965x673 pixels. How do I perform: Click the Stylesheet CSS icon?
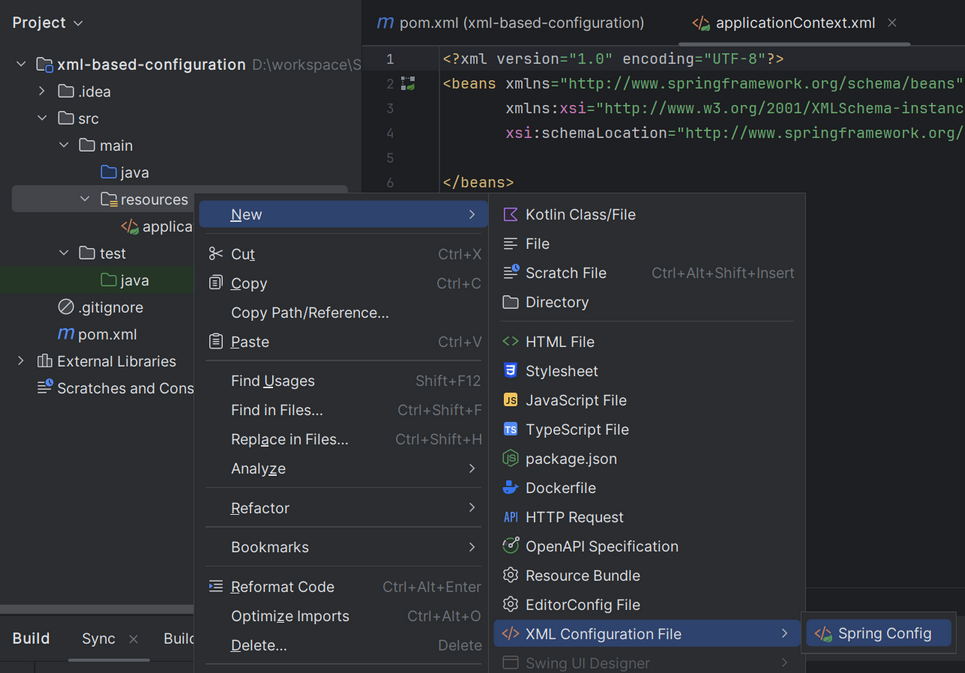511,371
